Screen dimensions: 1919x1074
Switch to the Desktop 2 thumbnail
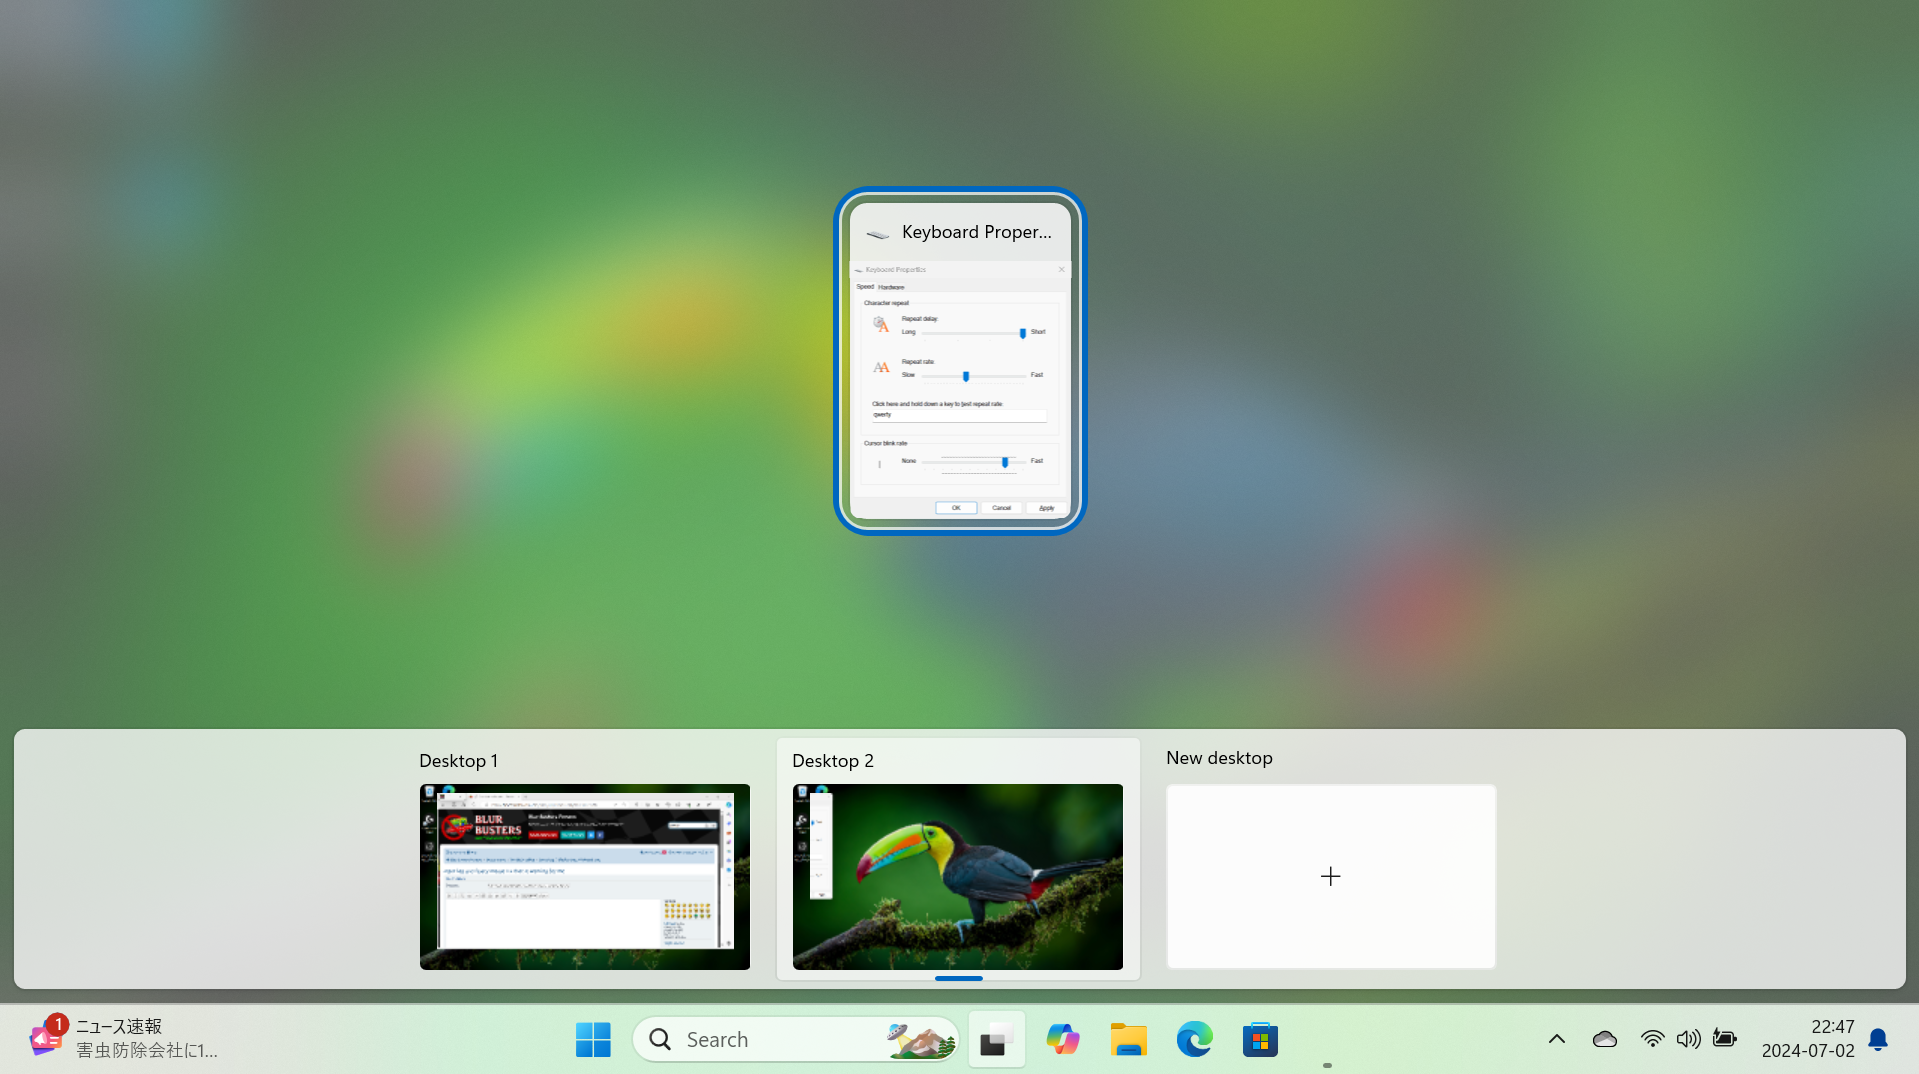coord(957,877)
